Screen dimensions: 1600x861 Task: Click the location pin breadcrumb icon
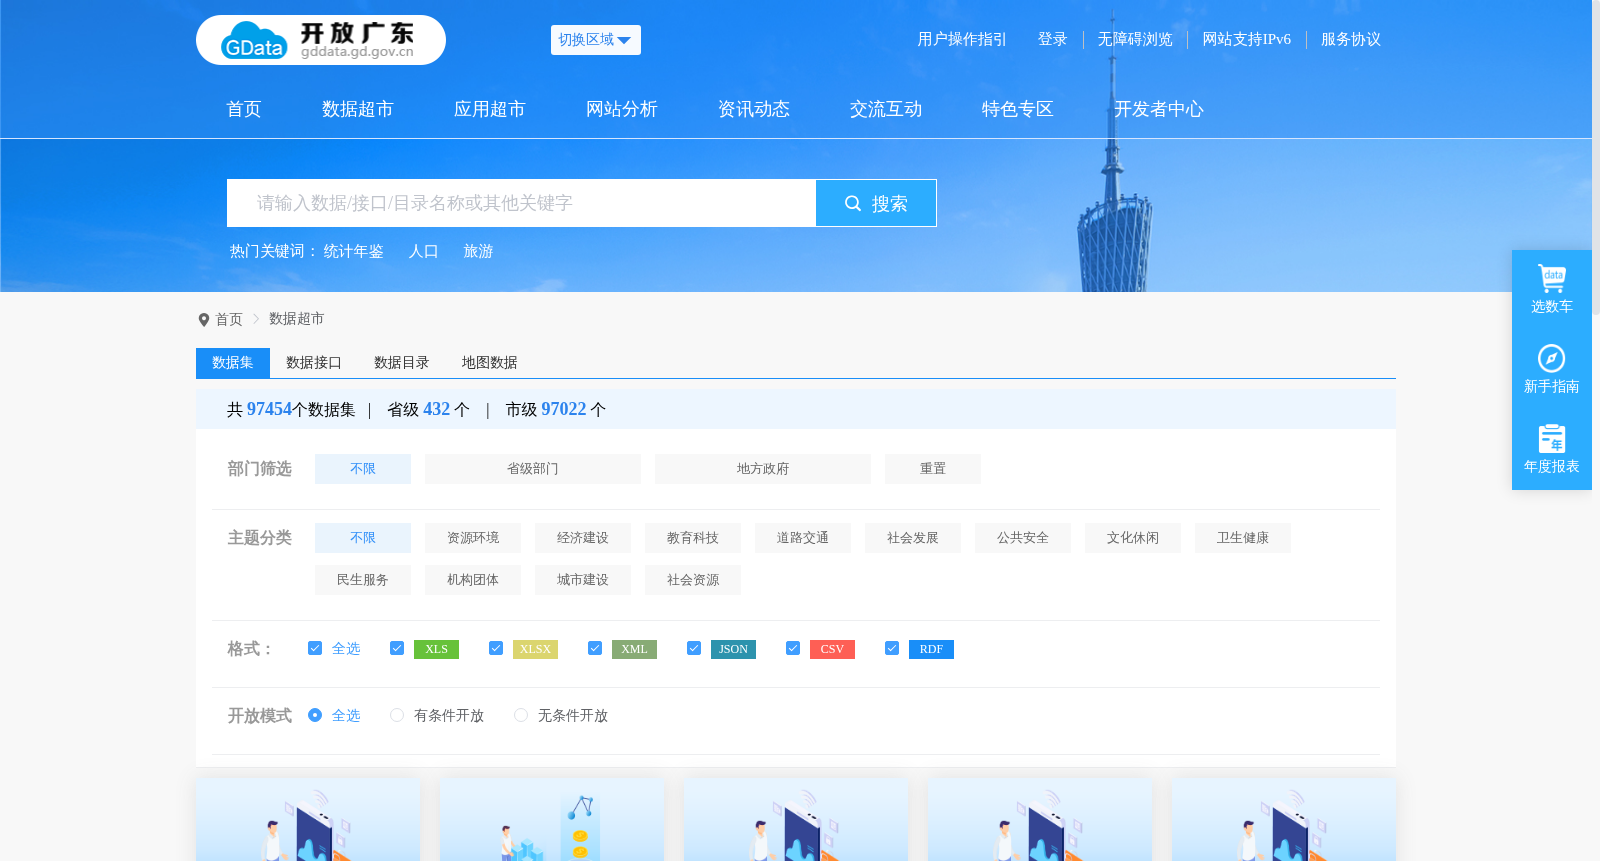click(x=204, y=320)
